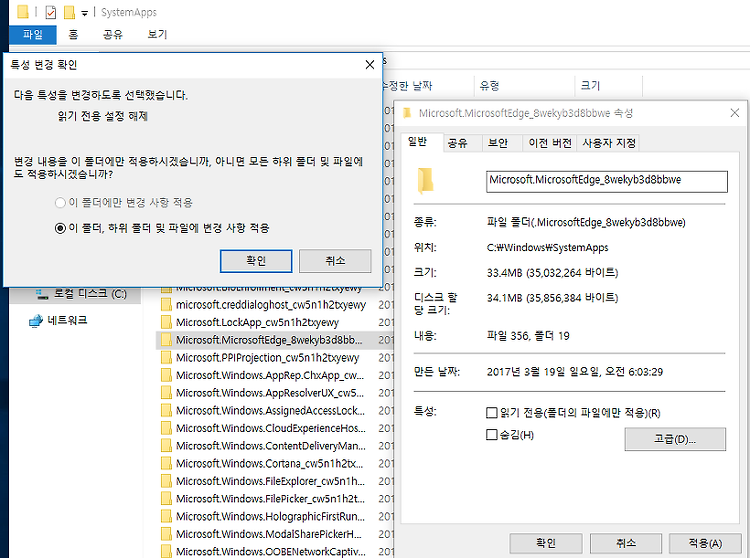This screenshot has width=750, height=558.
Task: Click 취소 in the properties window
Action: tap(626, 543)
